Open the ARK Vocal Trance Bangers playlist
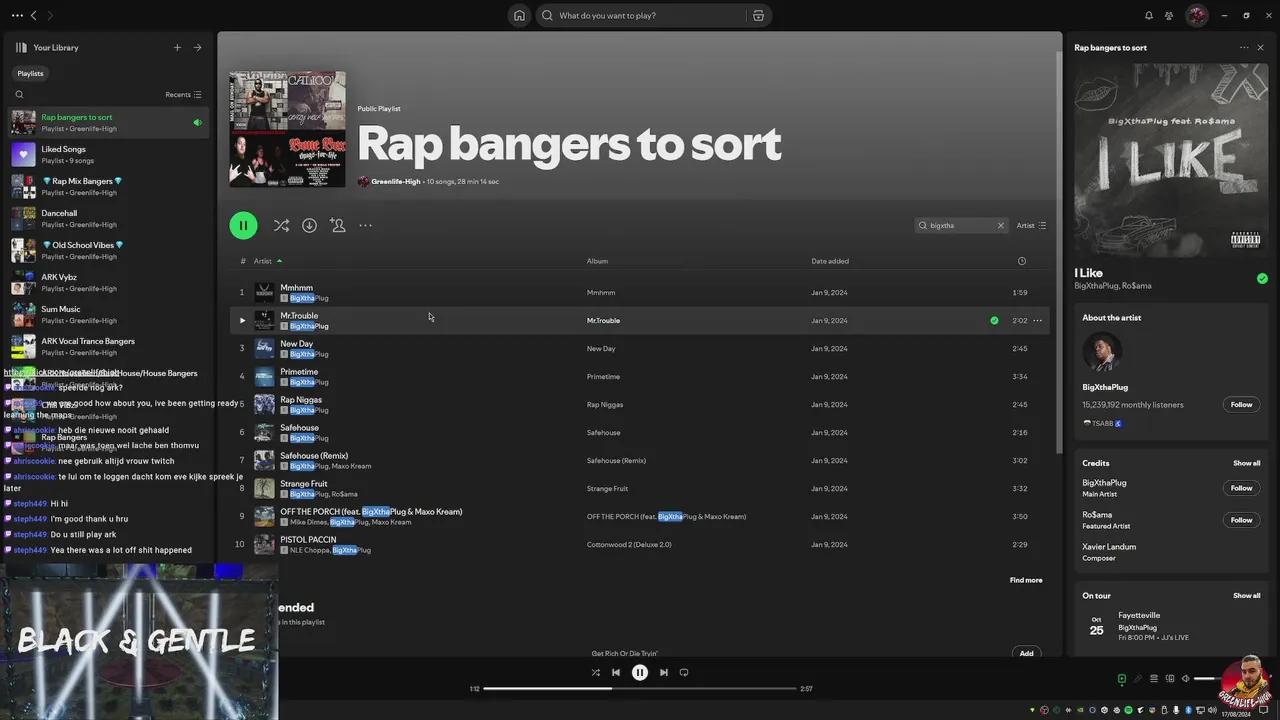This screenshot has height=720, width=1280. click(108, 346)
